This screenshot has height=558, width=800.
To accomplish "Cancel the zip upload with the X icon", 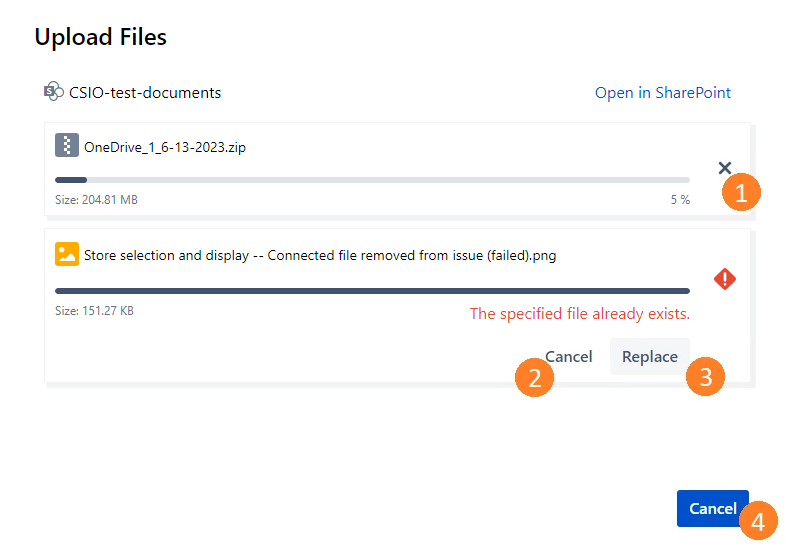I will tap(725, 168).
